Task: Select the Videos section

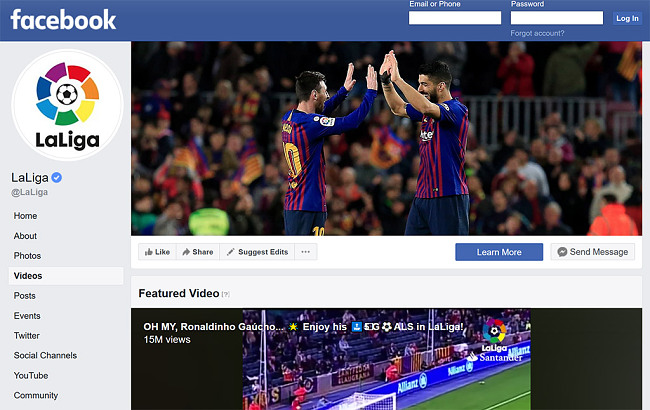Action: click(66, 276)
